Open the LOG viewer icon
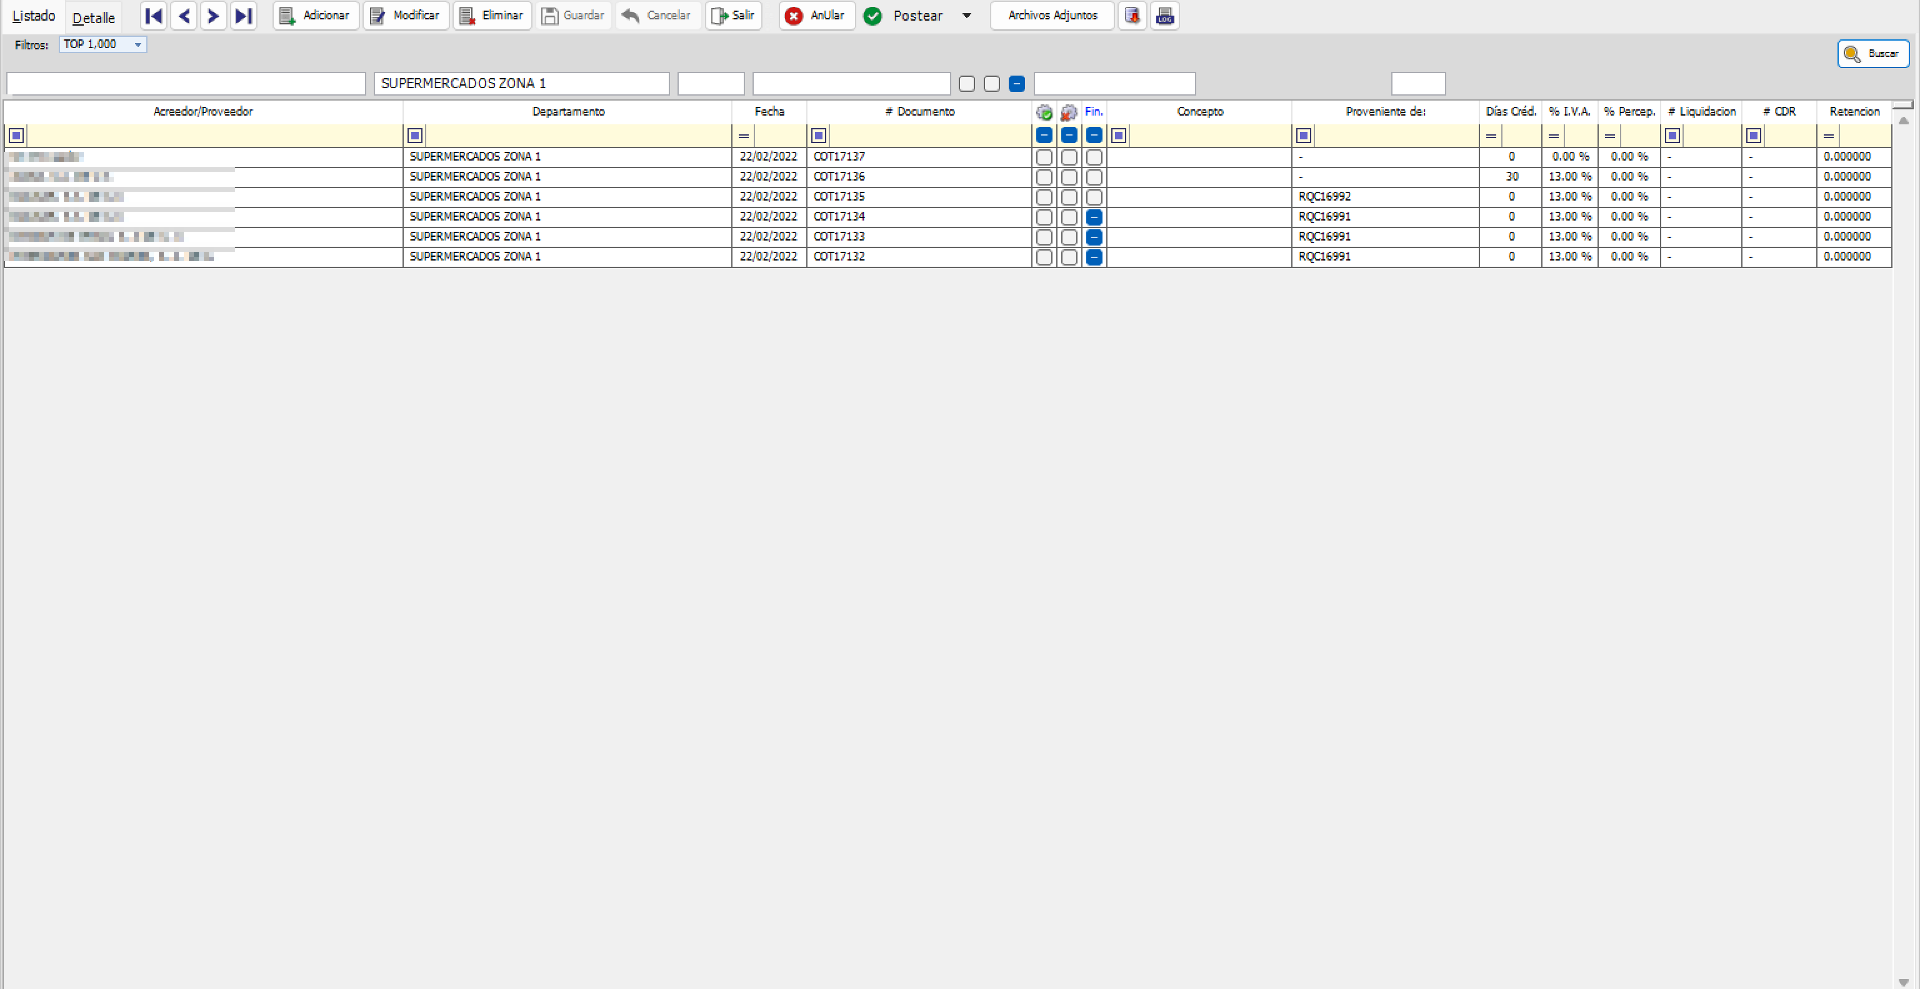The width and height of the screenshot is (1920, 989). pyautogui.click(x=1164, y=16)
